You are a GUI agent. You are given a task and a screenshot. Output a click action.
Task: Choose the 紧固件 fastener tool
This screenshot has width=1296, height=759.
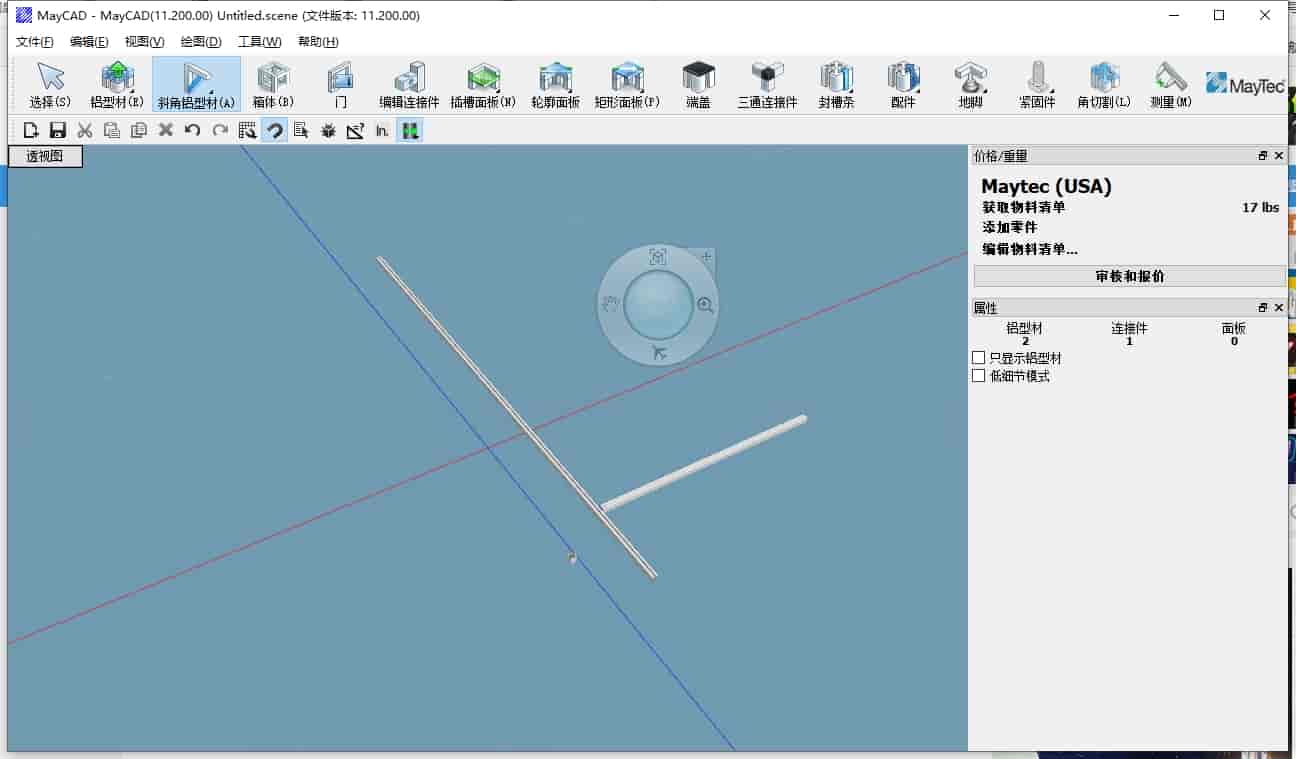point(1037,84)
